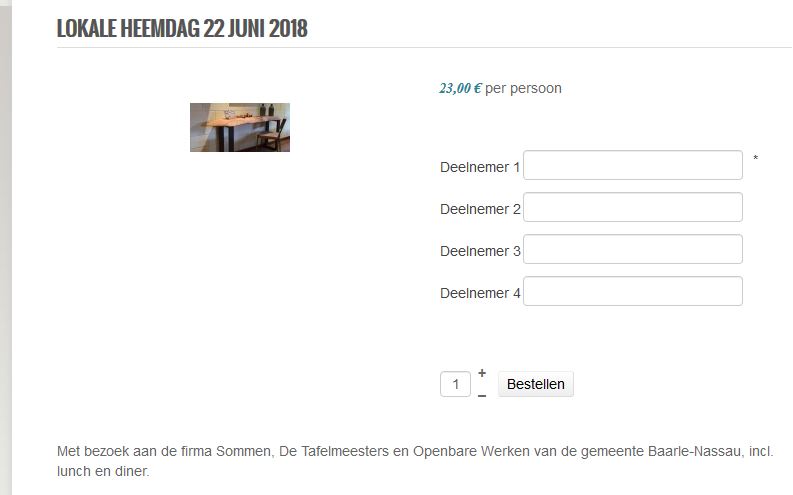
Task: Click the required asterisk next to Deelnemer 1
Action: tap(756, 159)
